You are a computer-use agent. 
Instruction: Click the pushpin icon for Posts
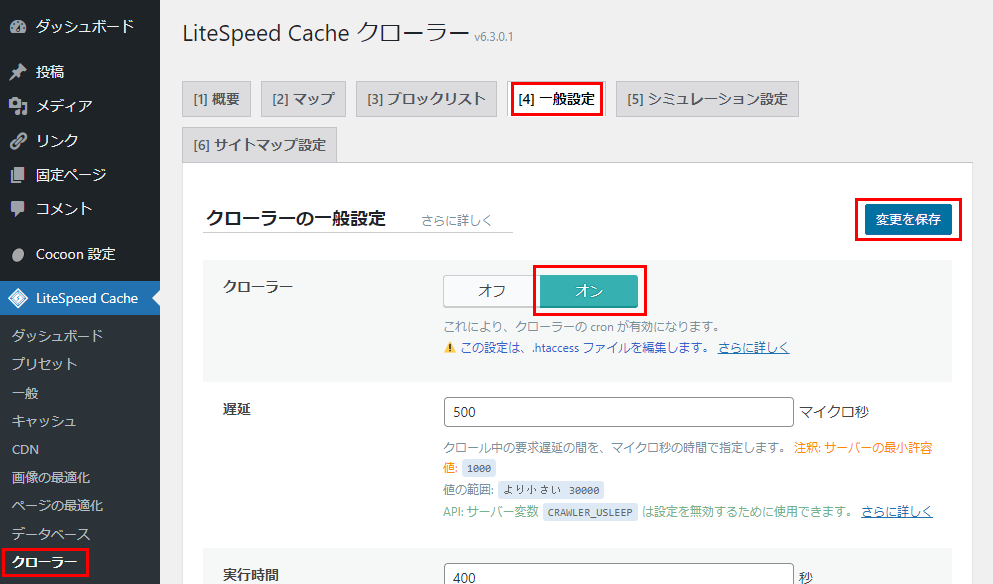pyautogui.click(x=18, y=72)
